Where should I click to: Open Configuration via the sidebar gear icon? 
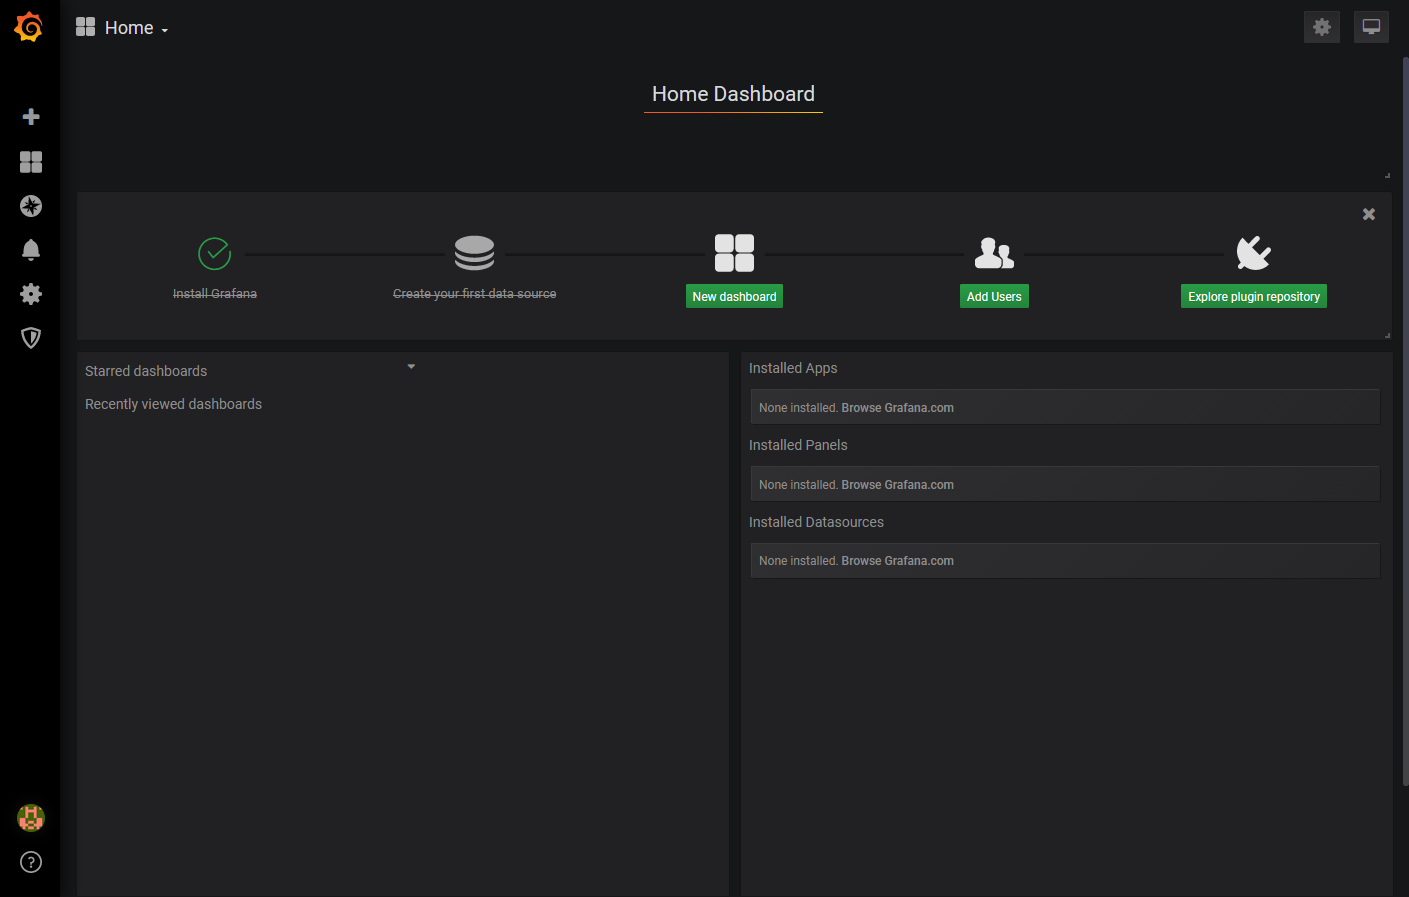click(31, 294)
